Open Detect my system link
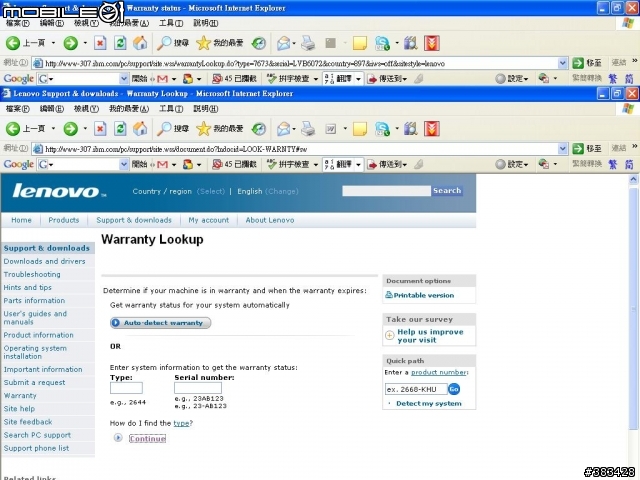Screen dimensions: 640x480 (429, 403)
